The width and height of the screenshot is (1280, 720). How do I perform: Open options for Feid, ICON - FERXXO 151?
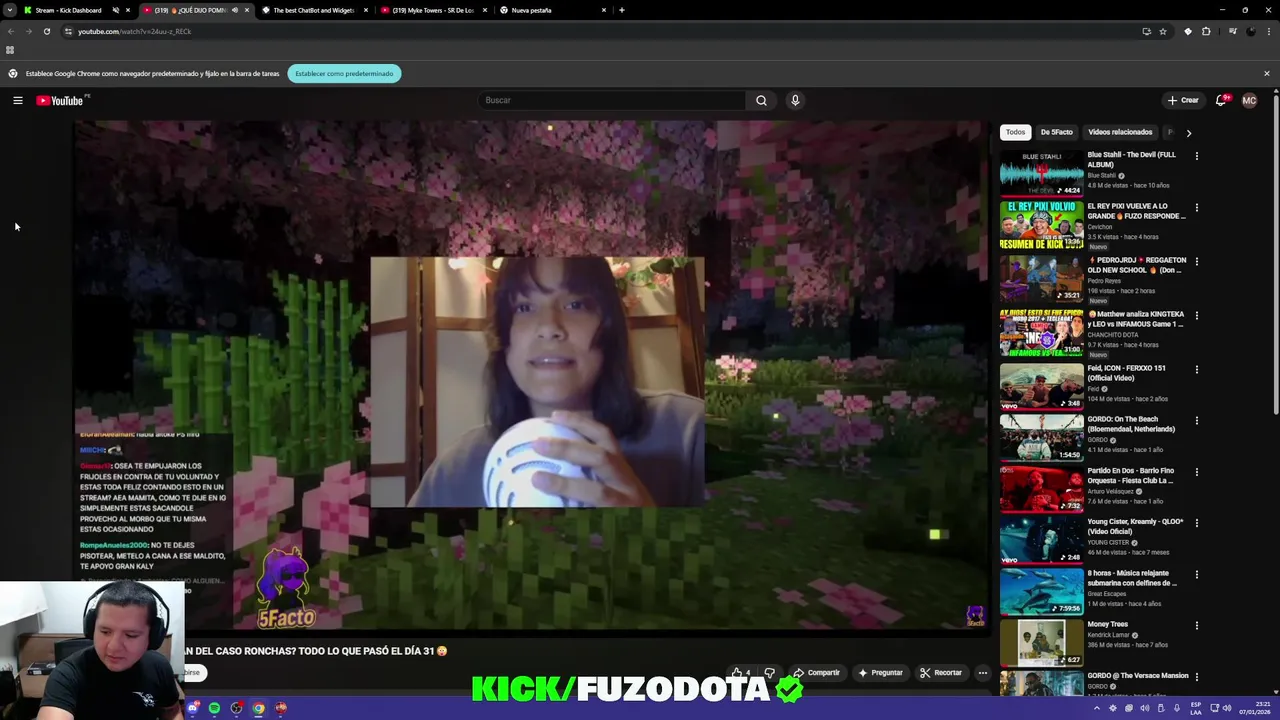click(x=1196, y=369)
